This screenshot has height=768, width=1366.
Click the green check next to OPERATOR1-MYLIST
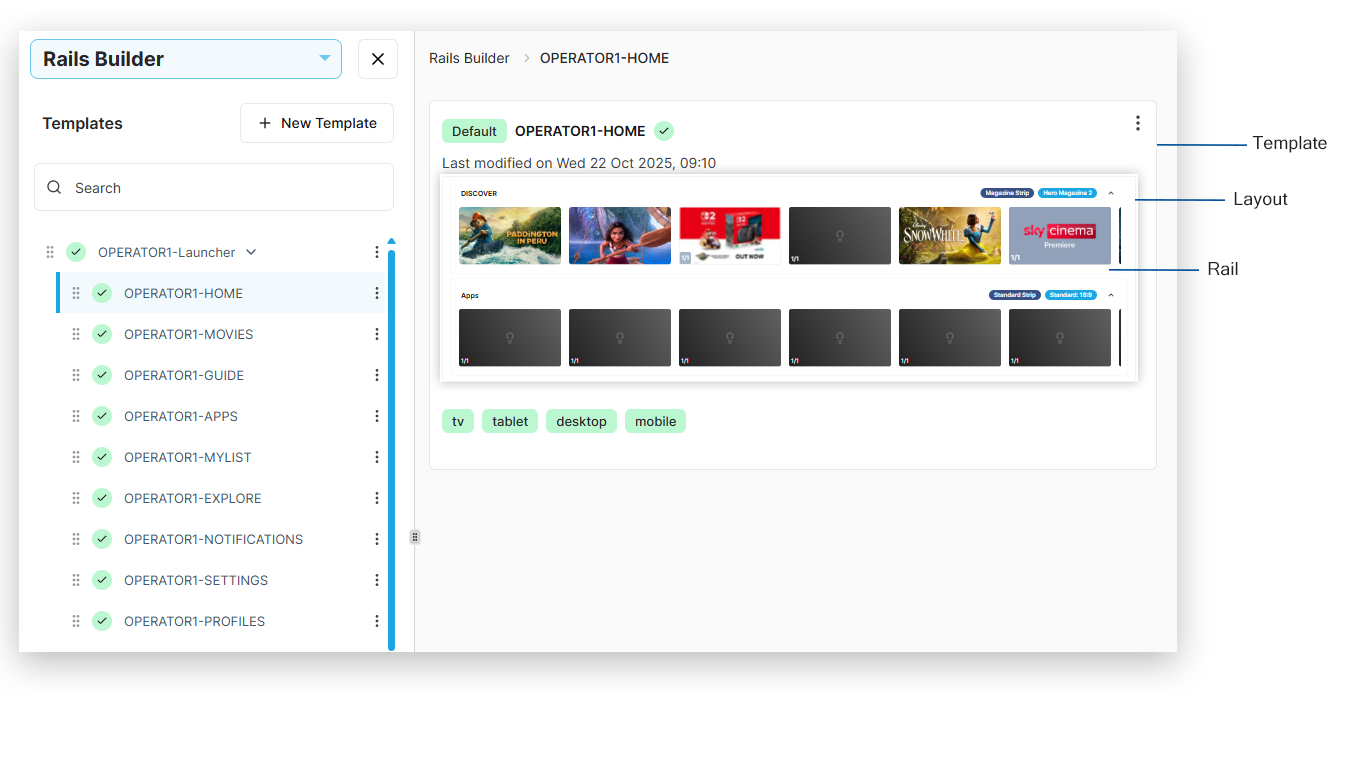click(x=102, y=457)
